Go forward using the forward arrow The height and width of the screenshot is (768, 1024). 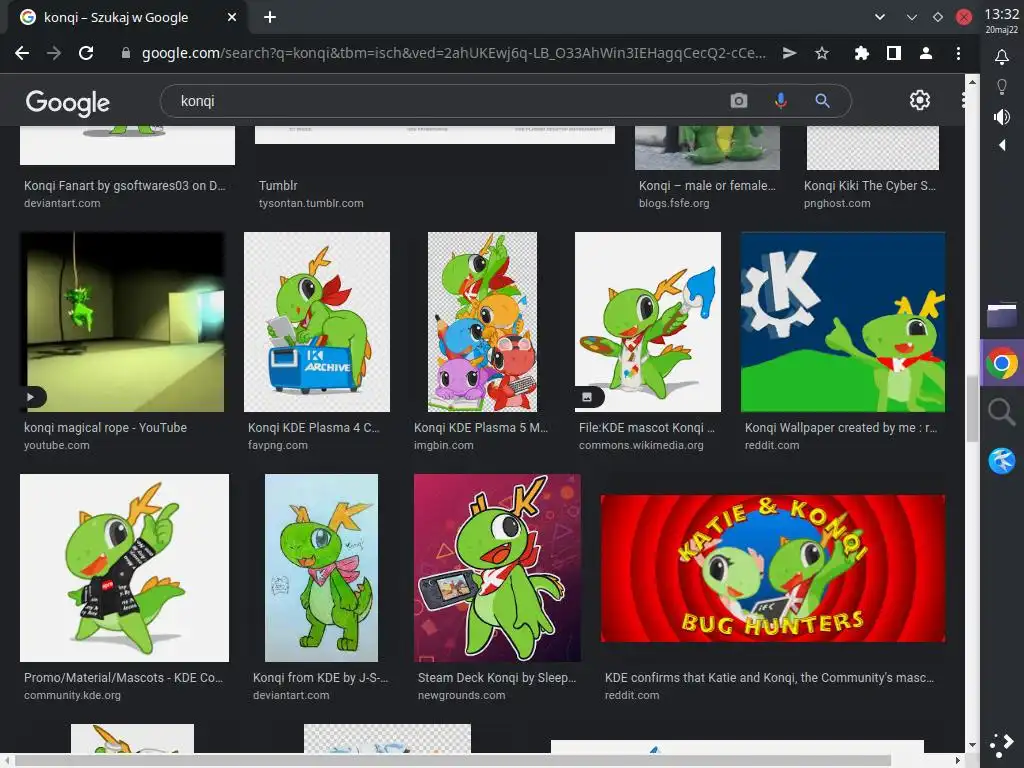(54, 53)
